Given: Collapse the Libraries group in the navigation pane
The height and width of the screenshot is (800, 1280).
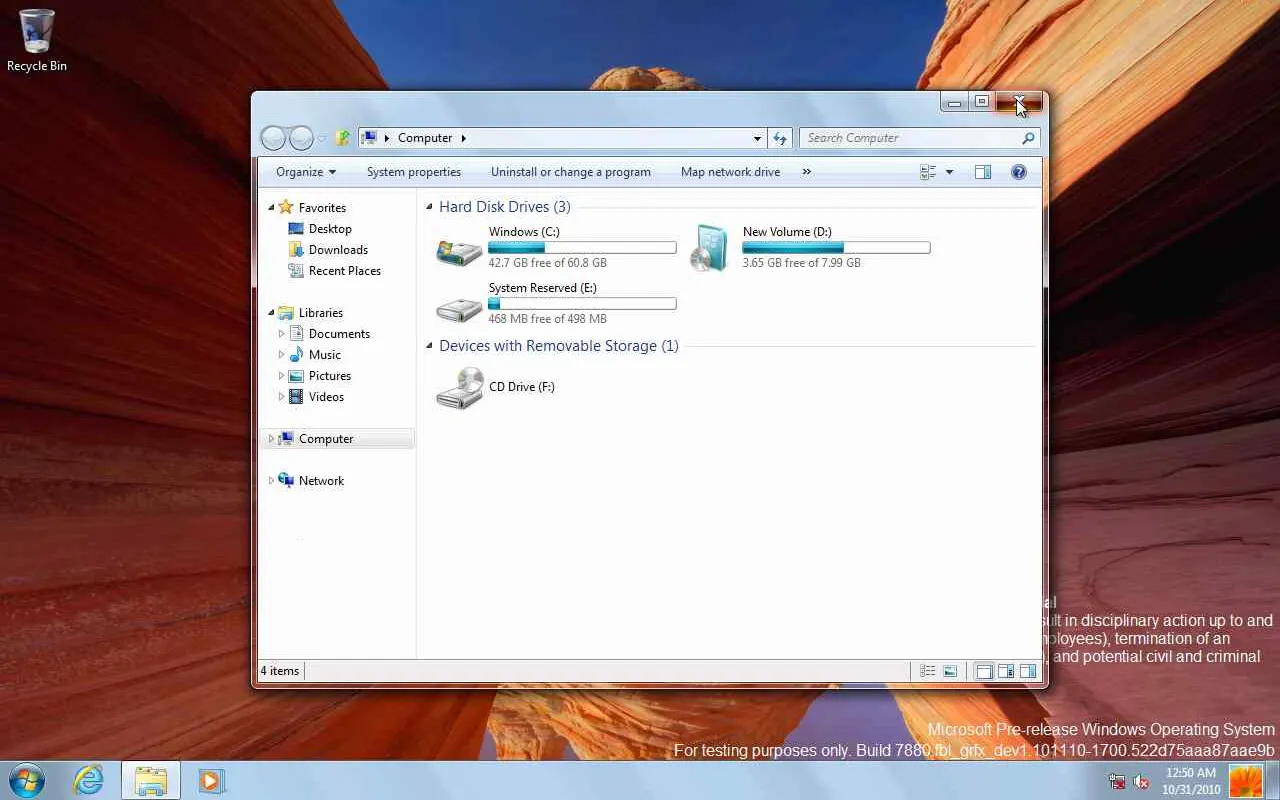Looking at the screenshot, I should [x=271, y=313].
